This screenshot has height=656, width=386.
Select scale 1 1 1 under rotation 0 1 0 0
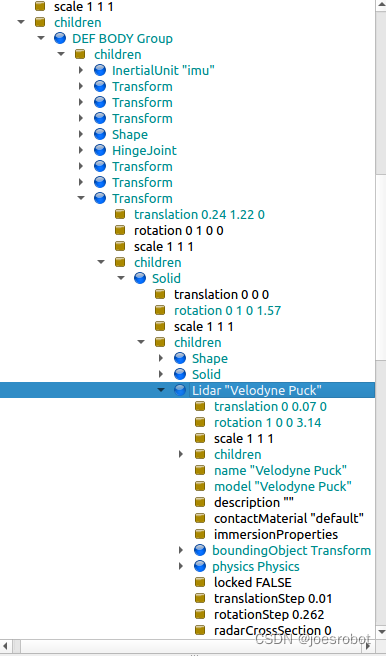click(x=164, y=246)
